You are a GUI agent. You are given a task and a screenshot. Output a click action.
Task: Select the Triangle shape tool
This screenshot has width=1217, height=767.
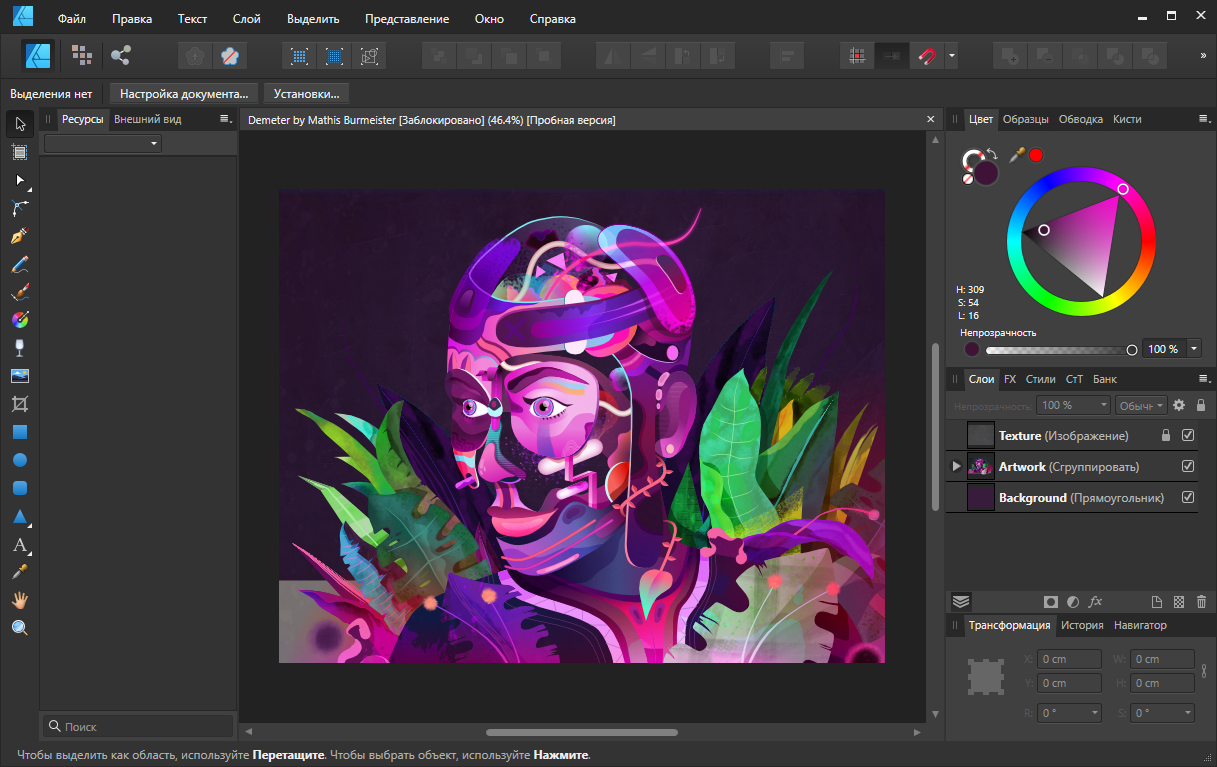(20, 517)
